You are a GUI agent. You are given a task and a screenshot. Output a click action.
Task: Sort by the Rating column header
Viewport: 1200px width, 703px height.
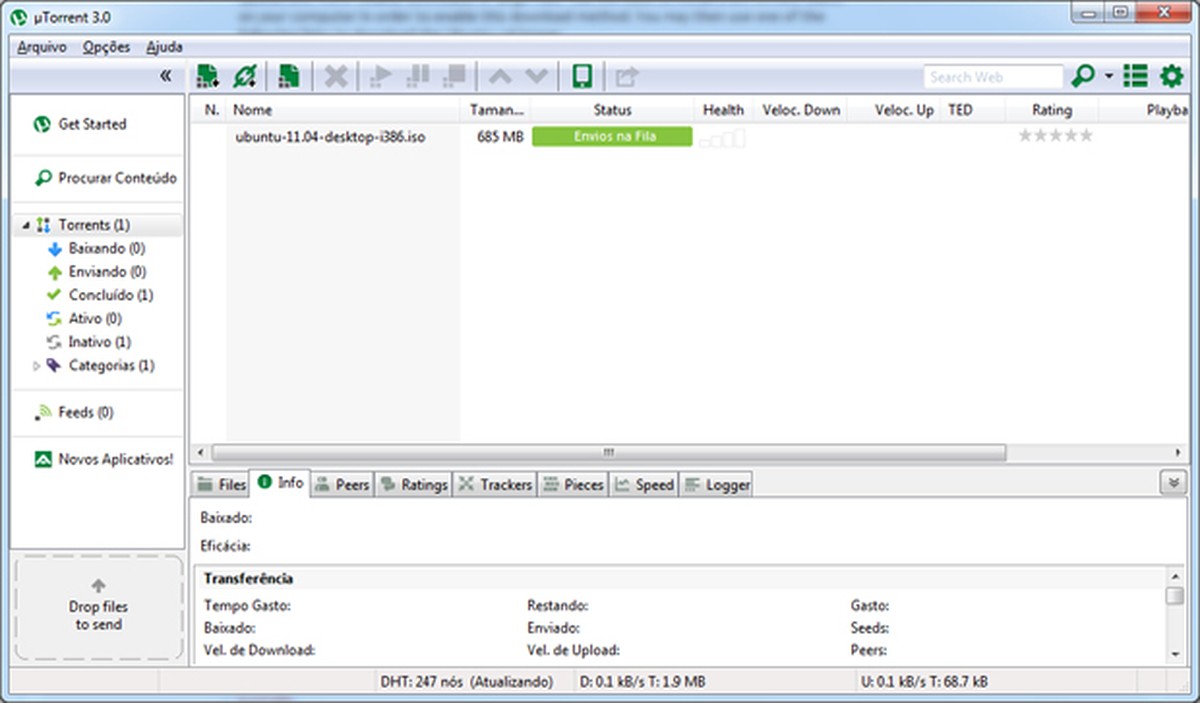(1051, 110)
